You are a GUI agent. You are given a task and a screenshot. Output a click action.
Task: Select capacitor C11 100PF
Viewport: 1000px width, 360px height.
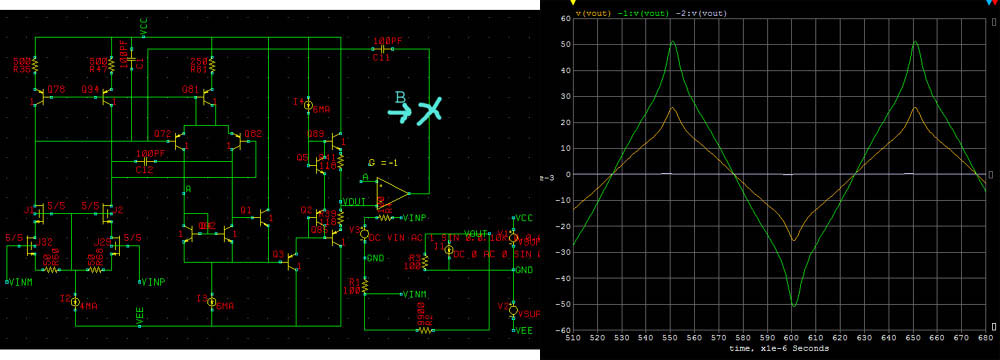coord(383,49)
